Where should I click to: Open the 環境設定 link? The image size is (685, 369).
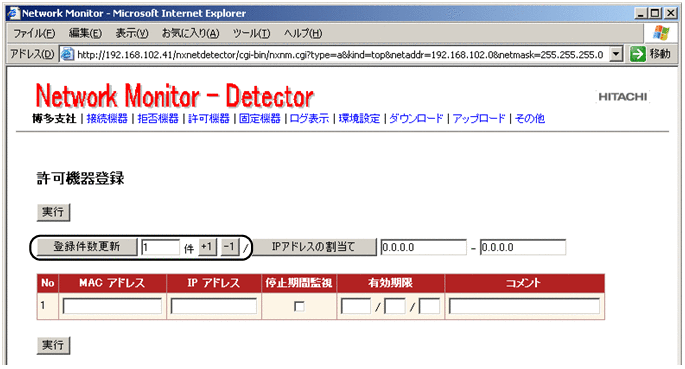point(359,118)
